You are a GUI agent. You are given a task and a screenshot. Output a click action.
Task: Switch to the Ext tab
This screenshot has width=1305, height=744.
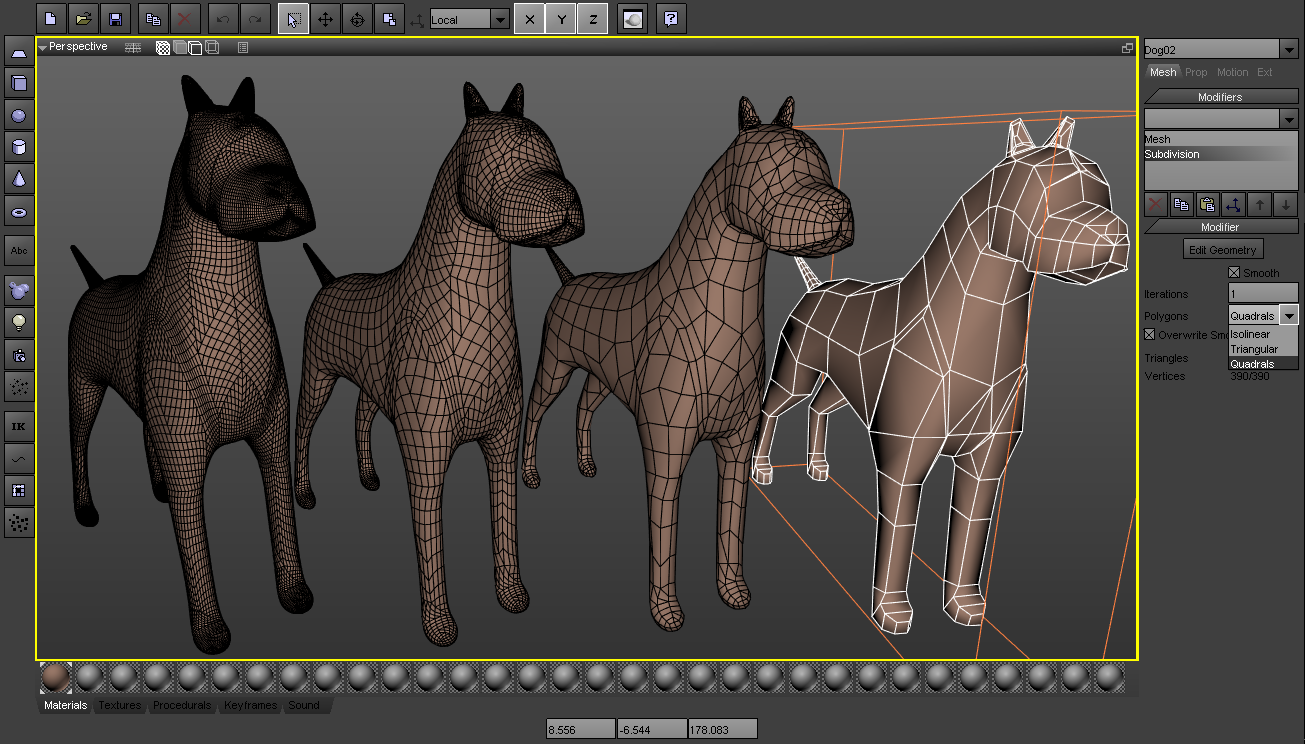pos(1265,72)
